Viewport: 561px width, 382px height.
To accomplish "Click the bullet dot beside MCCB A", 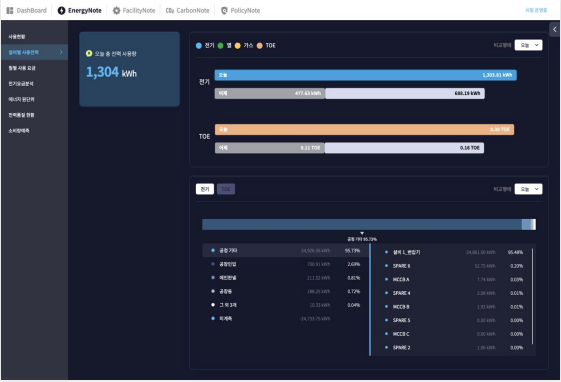I will [x=386, y=279].
